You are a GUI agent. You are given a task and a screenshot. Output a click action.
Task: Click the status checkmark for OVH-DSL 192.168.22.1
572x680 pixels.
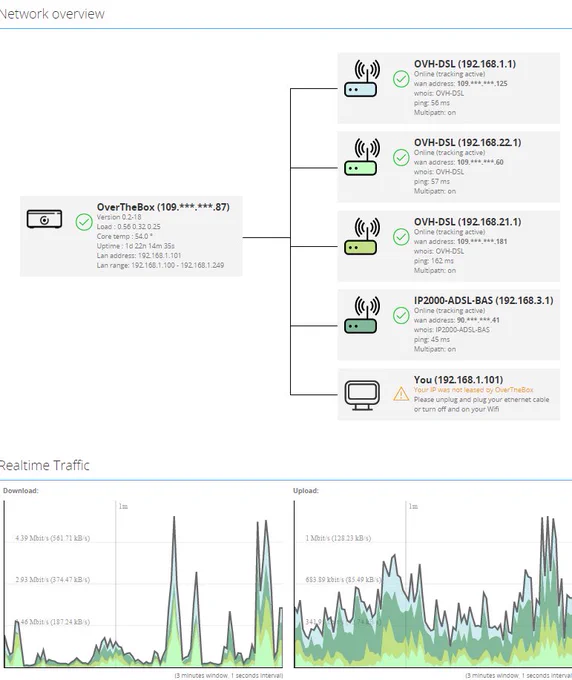pos(401,158)
